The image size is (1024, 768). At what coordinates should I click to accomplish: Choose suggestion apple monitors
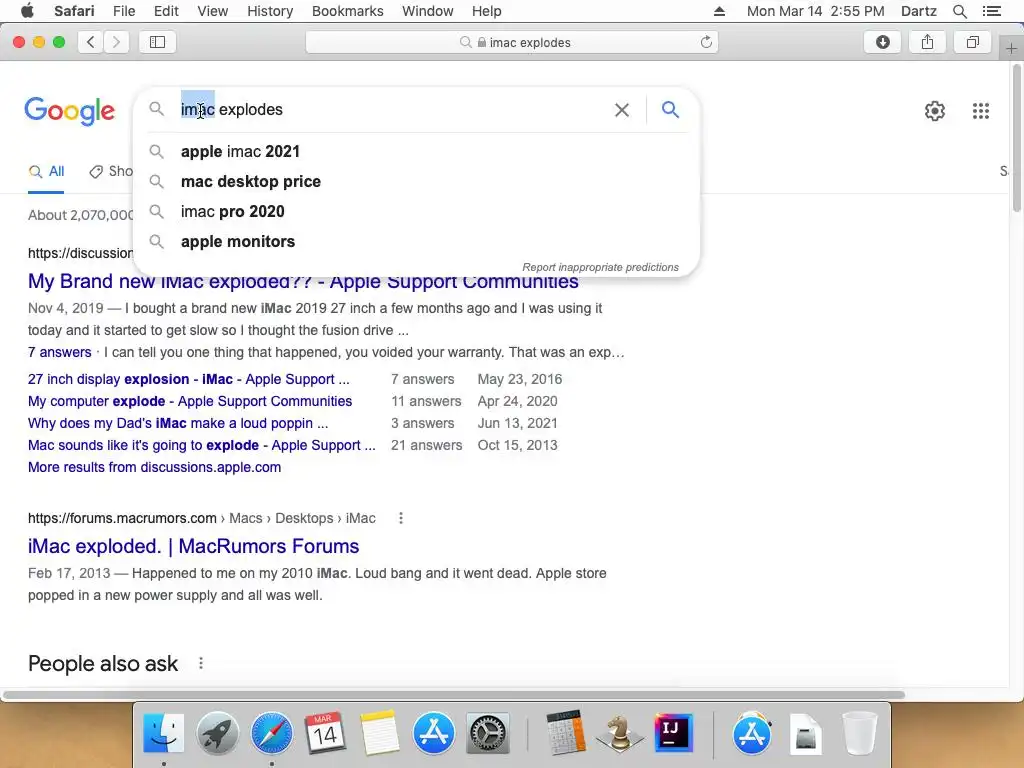click(x=417, y=242)
